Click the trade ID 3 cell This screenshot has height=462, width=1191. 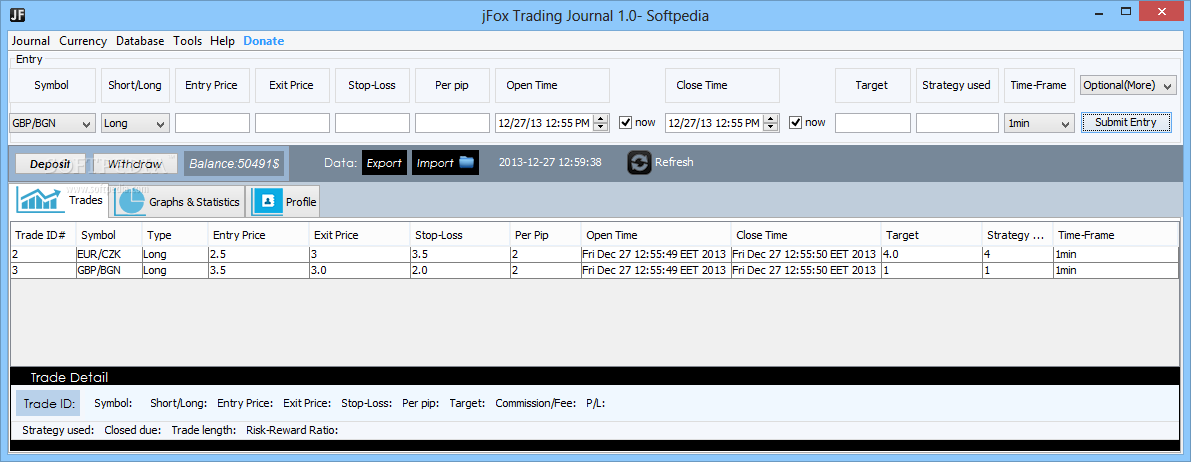(x=43, y=271)
